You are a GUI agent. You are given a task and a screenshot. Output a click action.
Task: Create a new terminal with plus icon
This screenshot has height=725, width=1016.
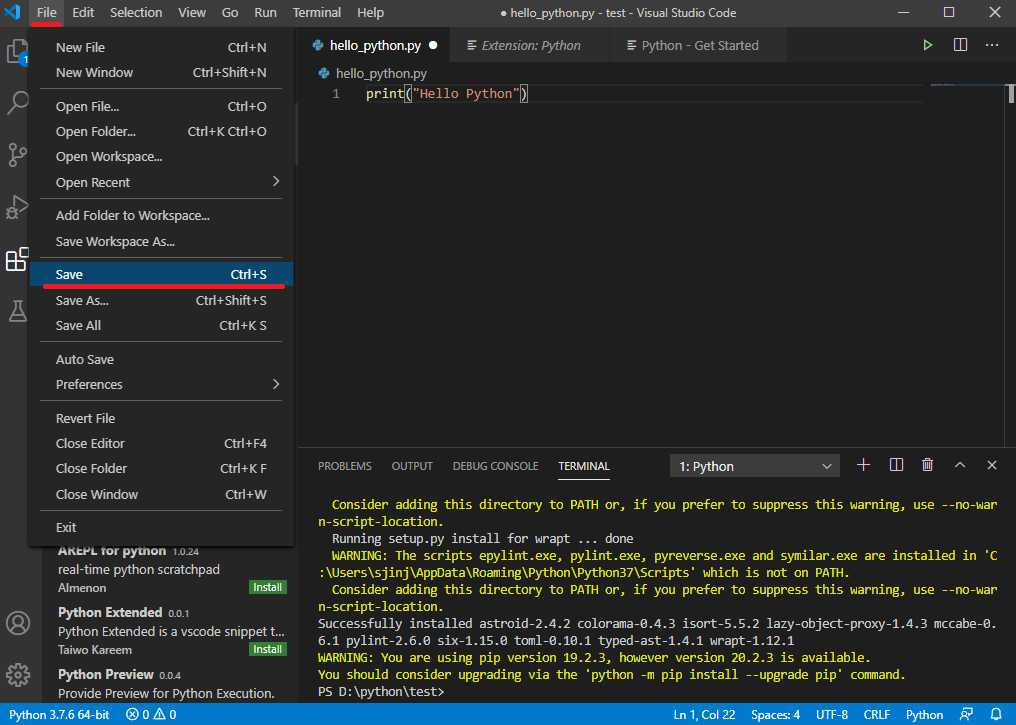pyautogui.click(x=863, y=465)
